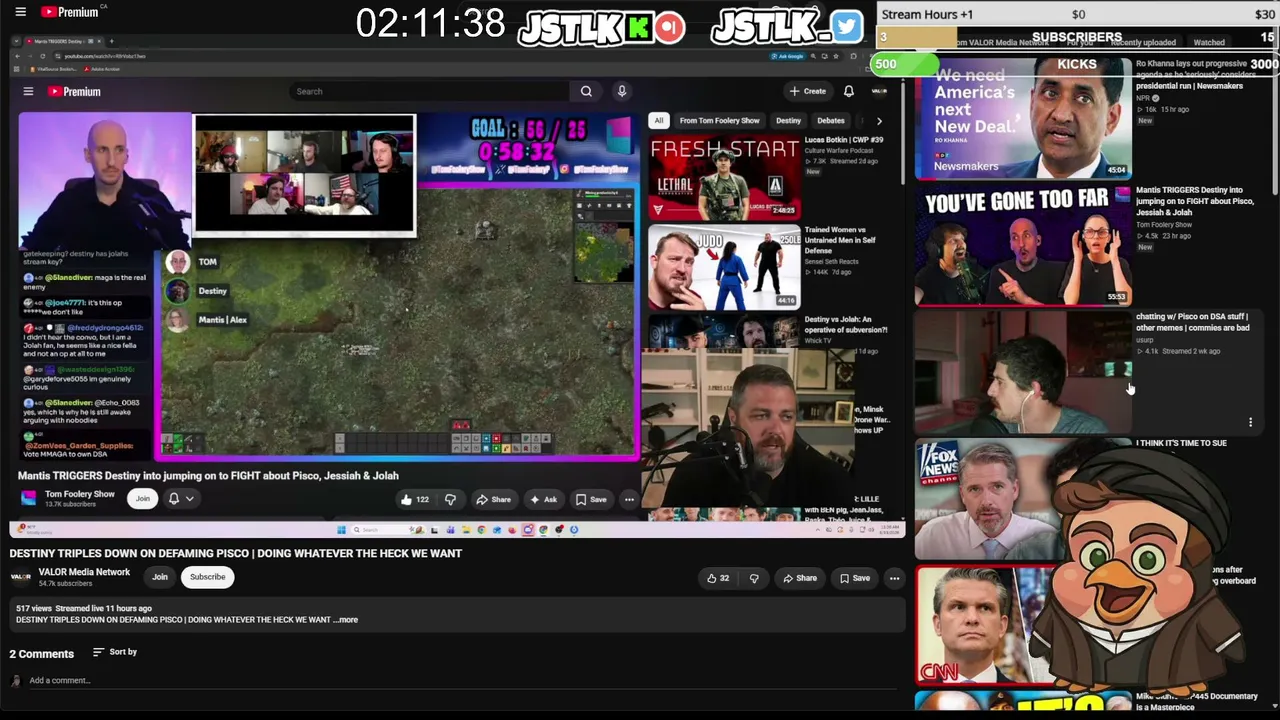
Task: Click the '2 Comments' heading
Action: point(42,654)
